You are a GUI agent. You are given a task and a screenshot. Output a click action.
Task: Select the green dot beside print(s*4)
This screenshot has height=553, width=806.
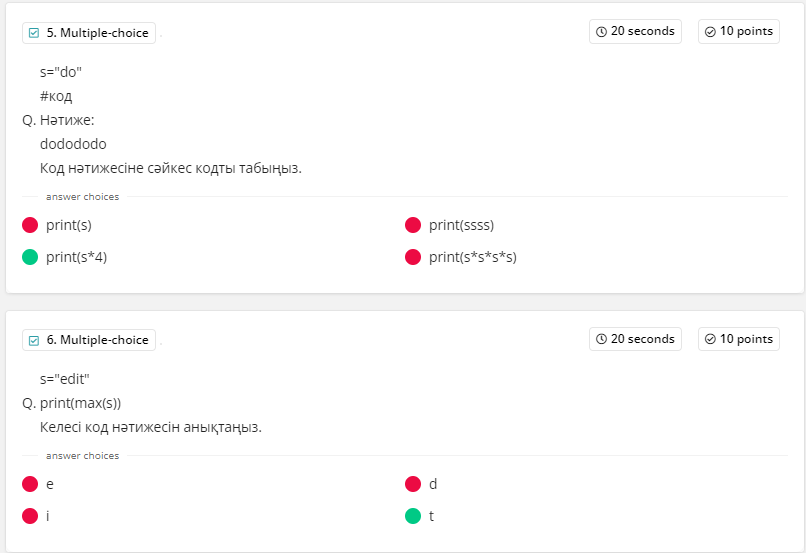30,257
